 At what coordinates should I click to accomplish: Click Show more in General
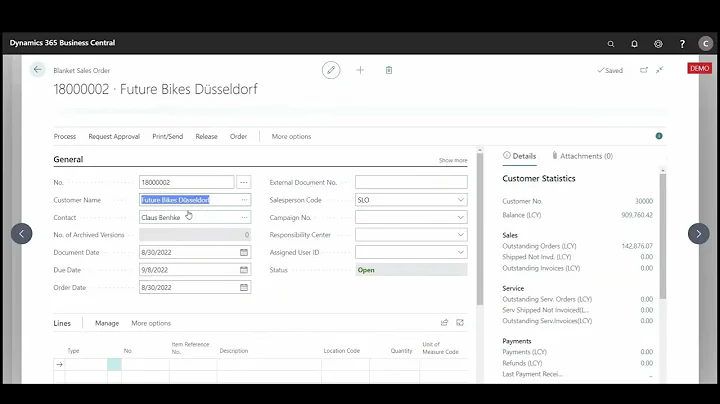[x=453, y=160]
